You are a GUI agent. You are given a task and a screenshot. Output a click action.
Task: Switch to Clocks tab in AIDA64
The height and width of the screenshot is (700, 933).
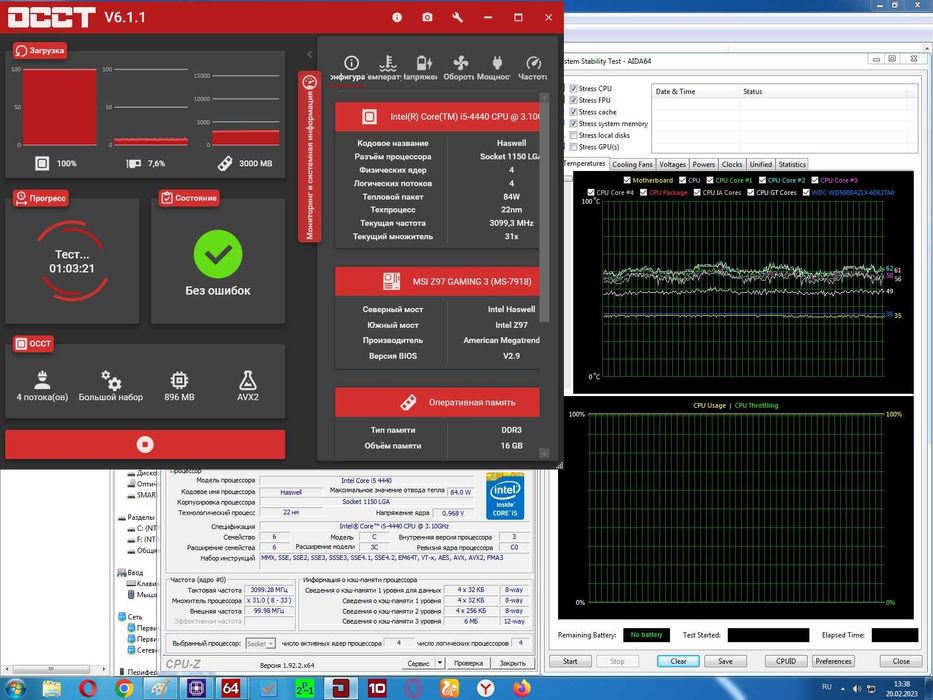(x=732, y=164)
